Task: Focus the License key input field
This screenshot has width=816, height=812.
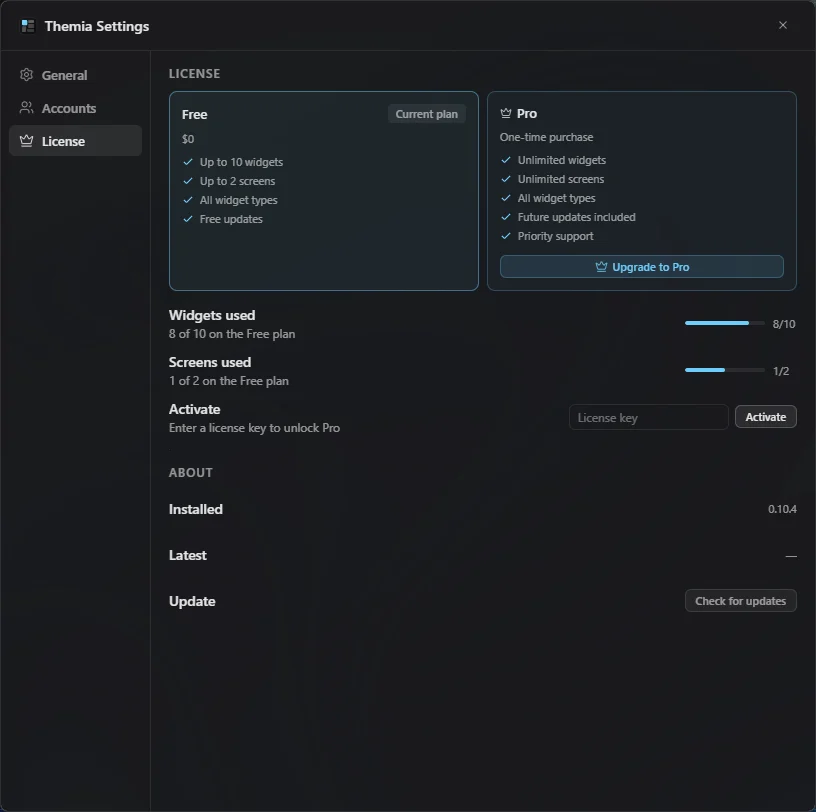Action: pyautogui.click(x=648, y=417)
